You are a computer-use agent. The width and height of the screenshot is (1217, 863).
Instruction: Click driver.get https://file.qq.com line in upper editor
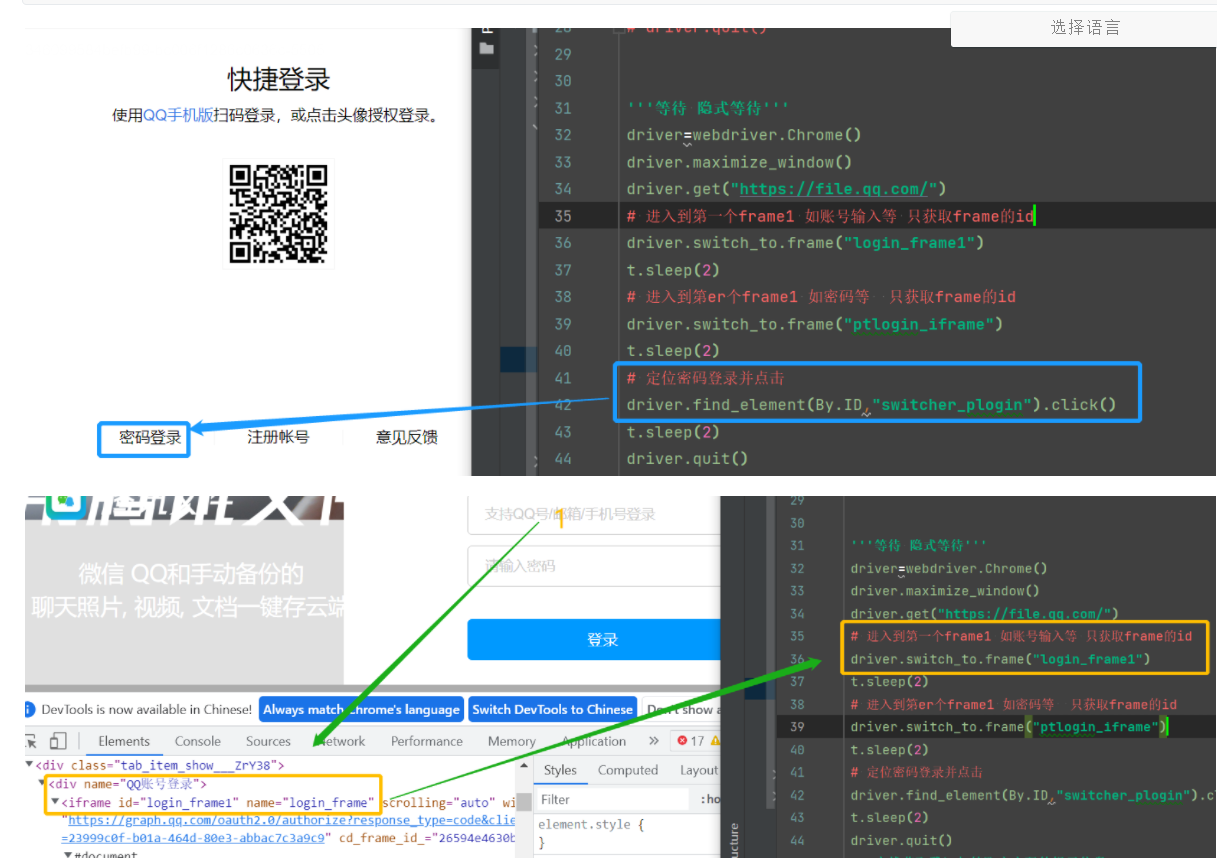point(786,189)
